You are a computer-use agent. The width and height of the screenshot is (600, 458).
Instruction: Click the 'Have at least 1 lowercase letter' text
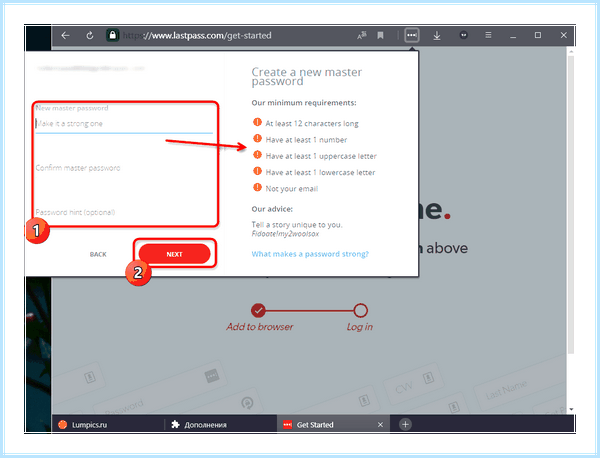(x=320, y=173)
